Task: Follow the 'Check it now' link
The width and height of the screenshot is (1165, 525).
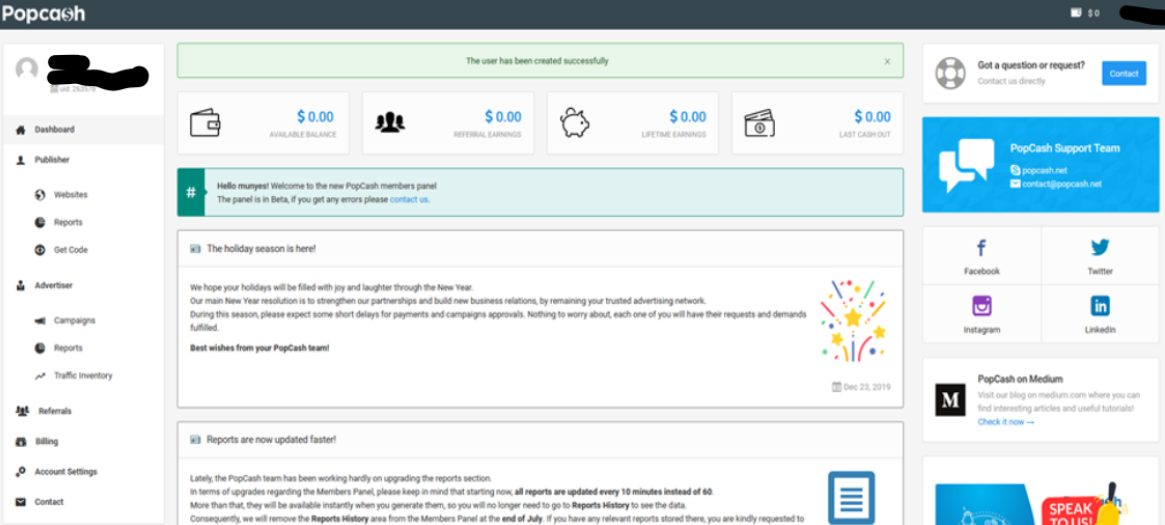Action: [1005, 422]
